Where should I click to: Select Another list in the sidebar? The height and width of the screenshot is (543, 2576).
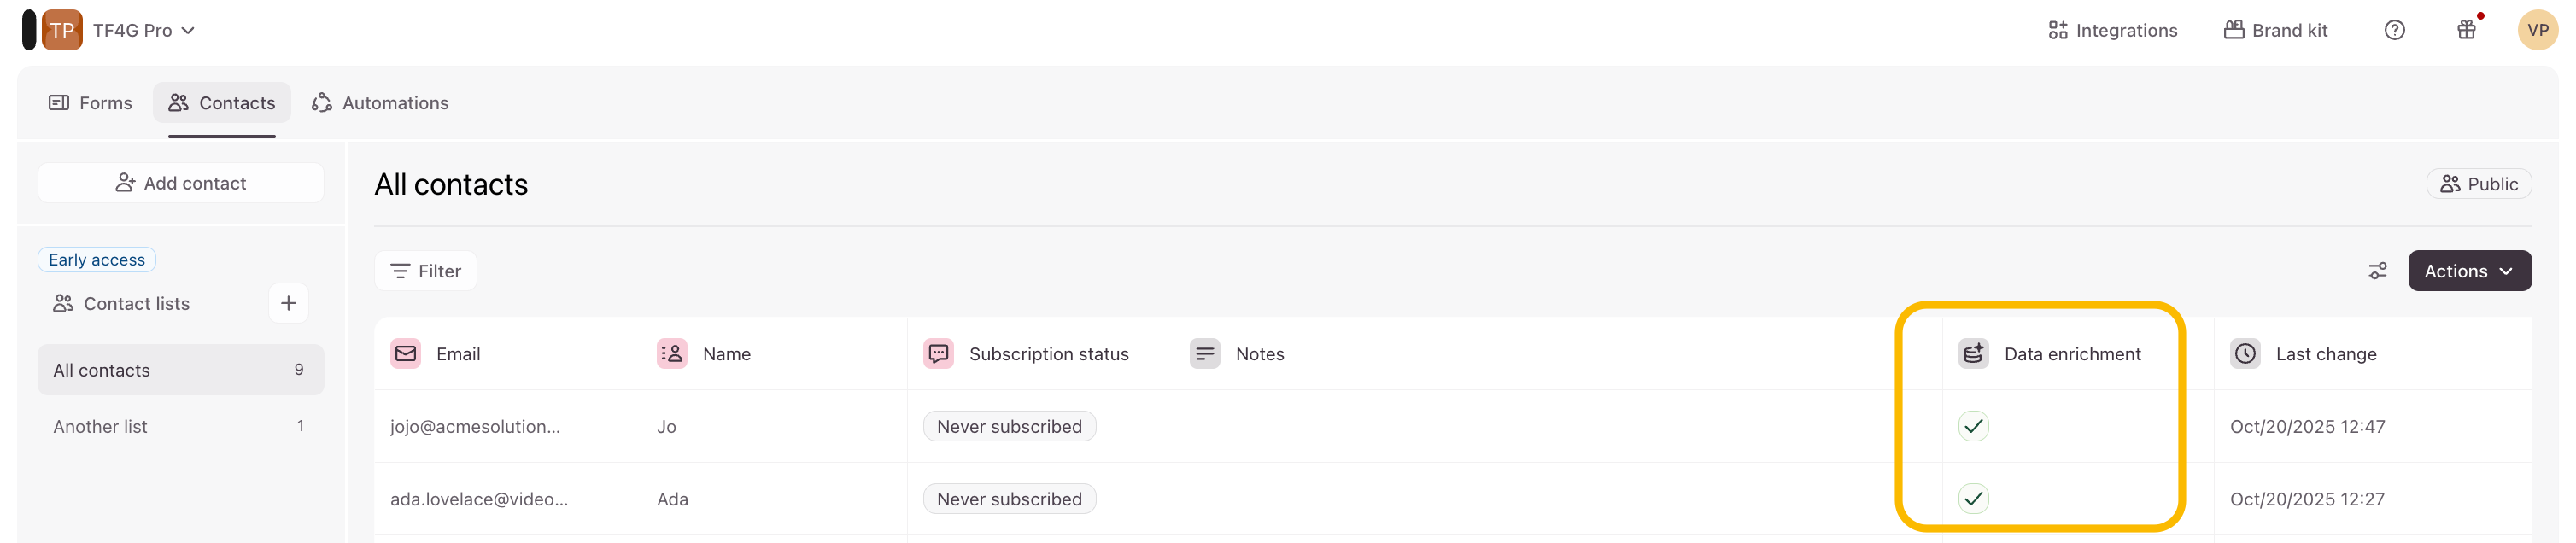tap(100, 427)
